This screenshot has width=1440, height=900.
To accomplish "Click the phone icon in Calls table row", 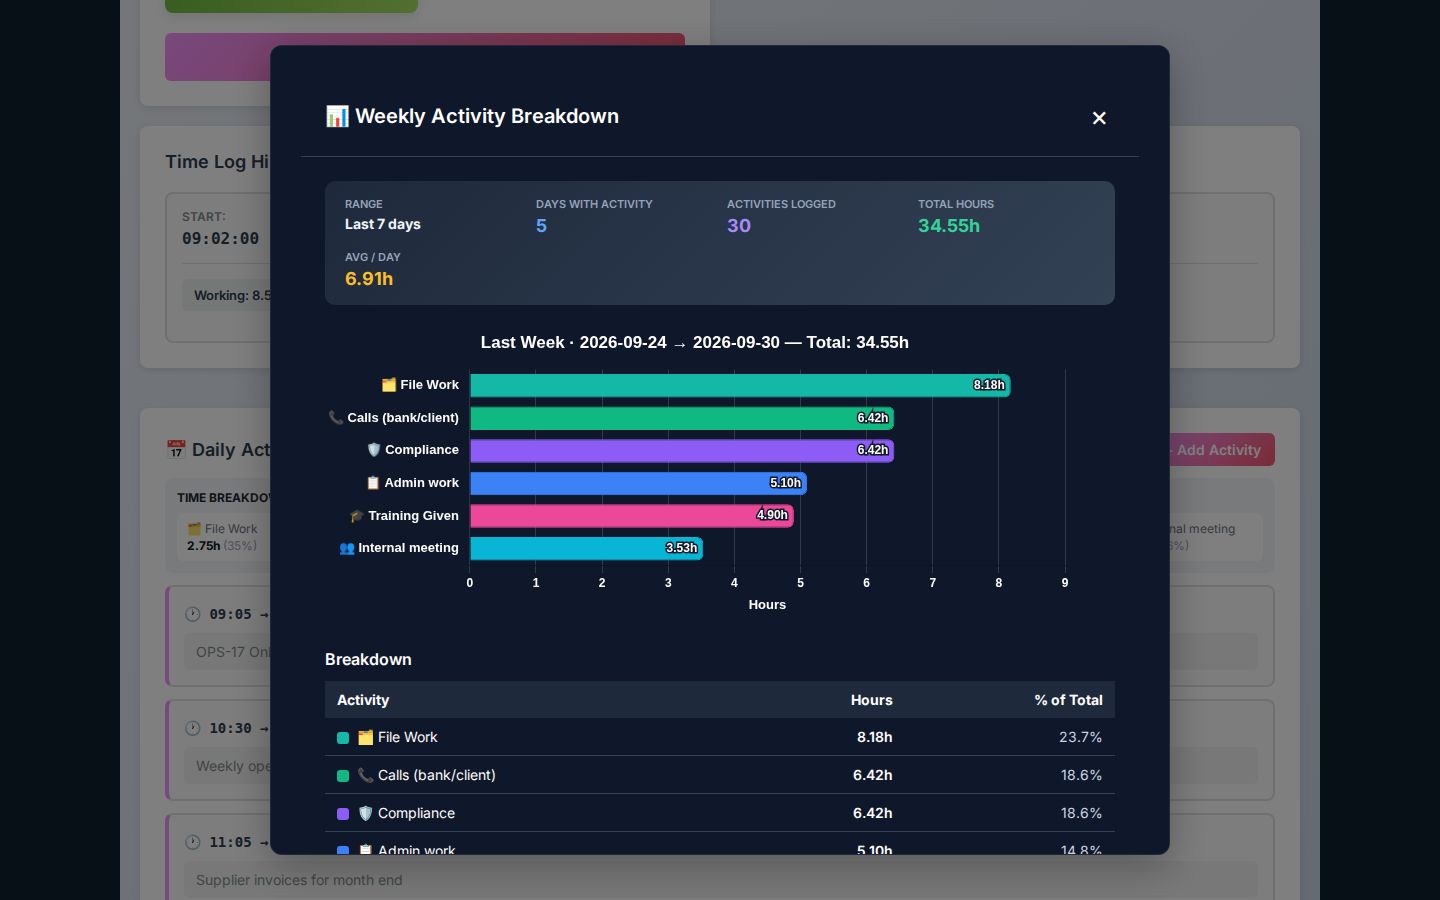I will pyautogui.click(x=366, y=775).
